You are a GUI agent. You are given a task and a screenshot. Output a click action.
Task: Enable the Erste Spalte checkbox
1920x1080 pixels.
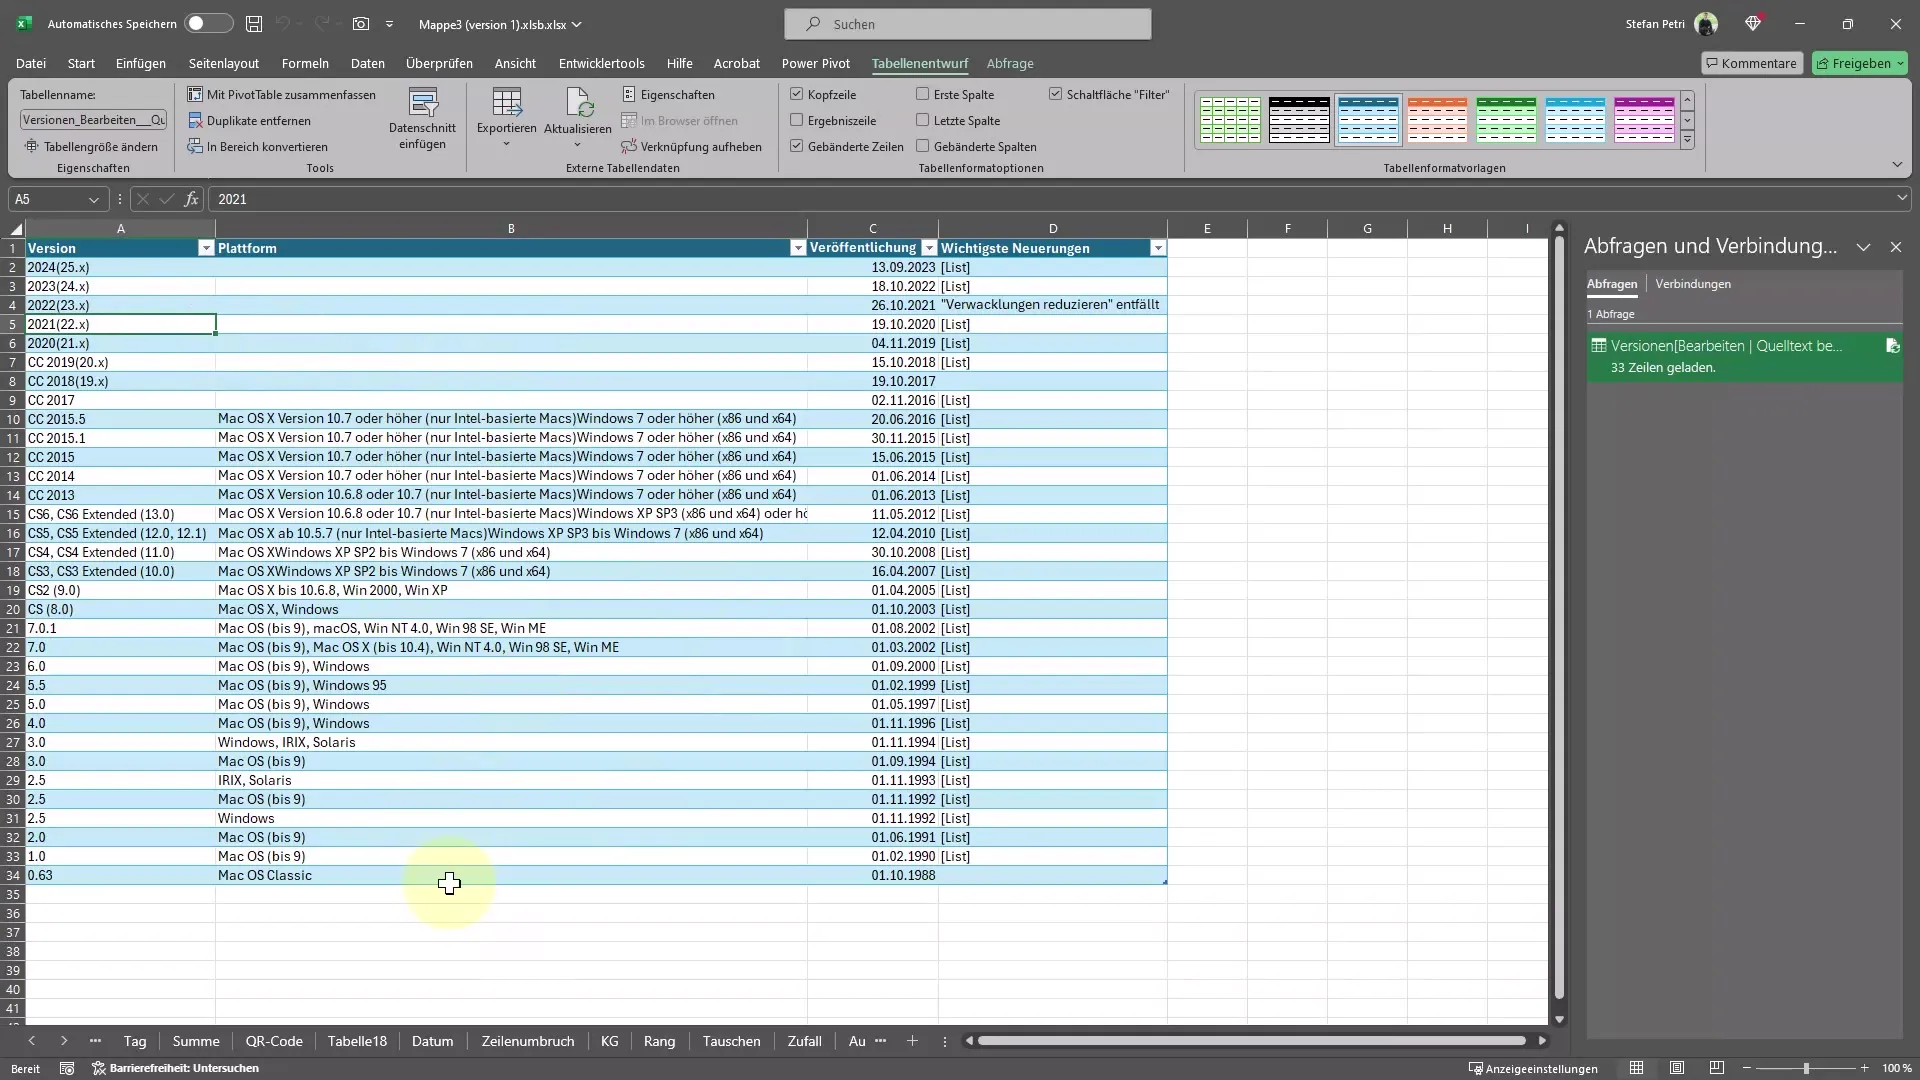click(923, 94)
